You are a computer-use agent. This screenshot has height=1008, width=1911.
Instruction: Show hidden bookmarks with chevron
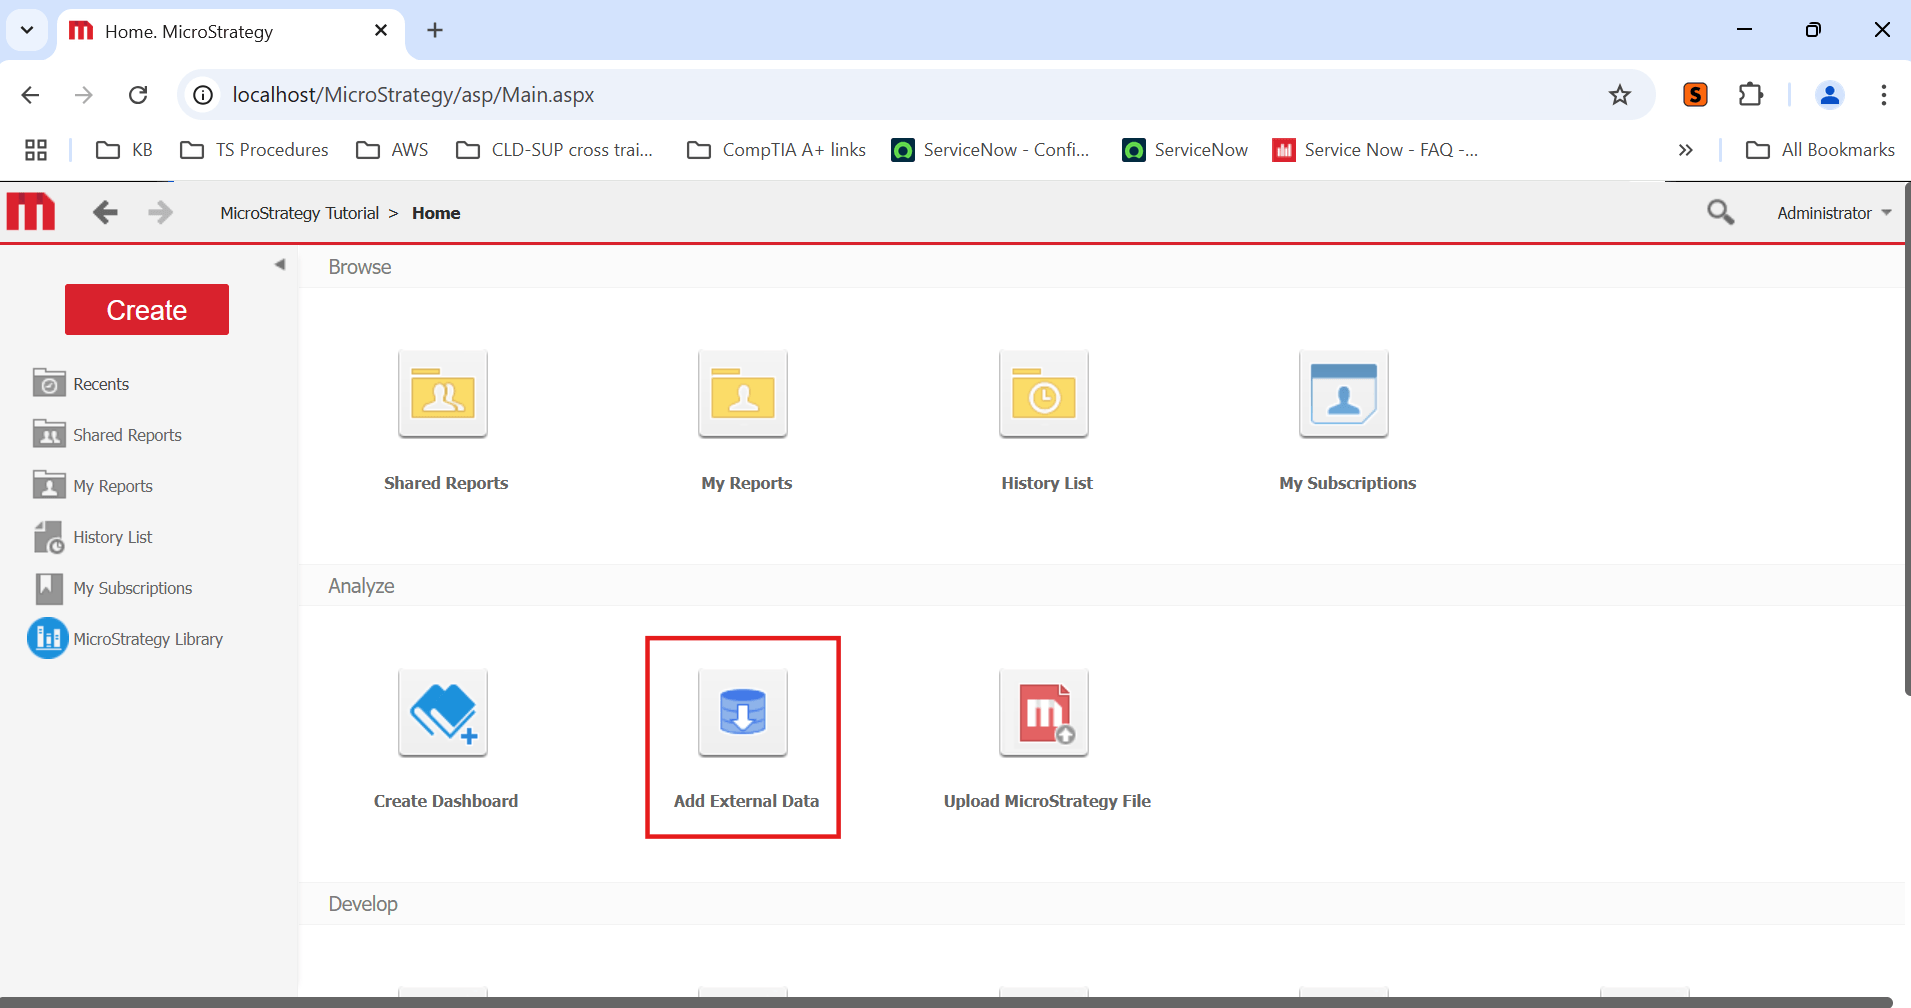(x=1685, y=150)
